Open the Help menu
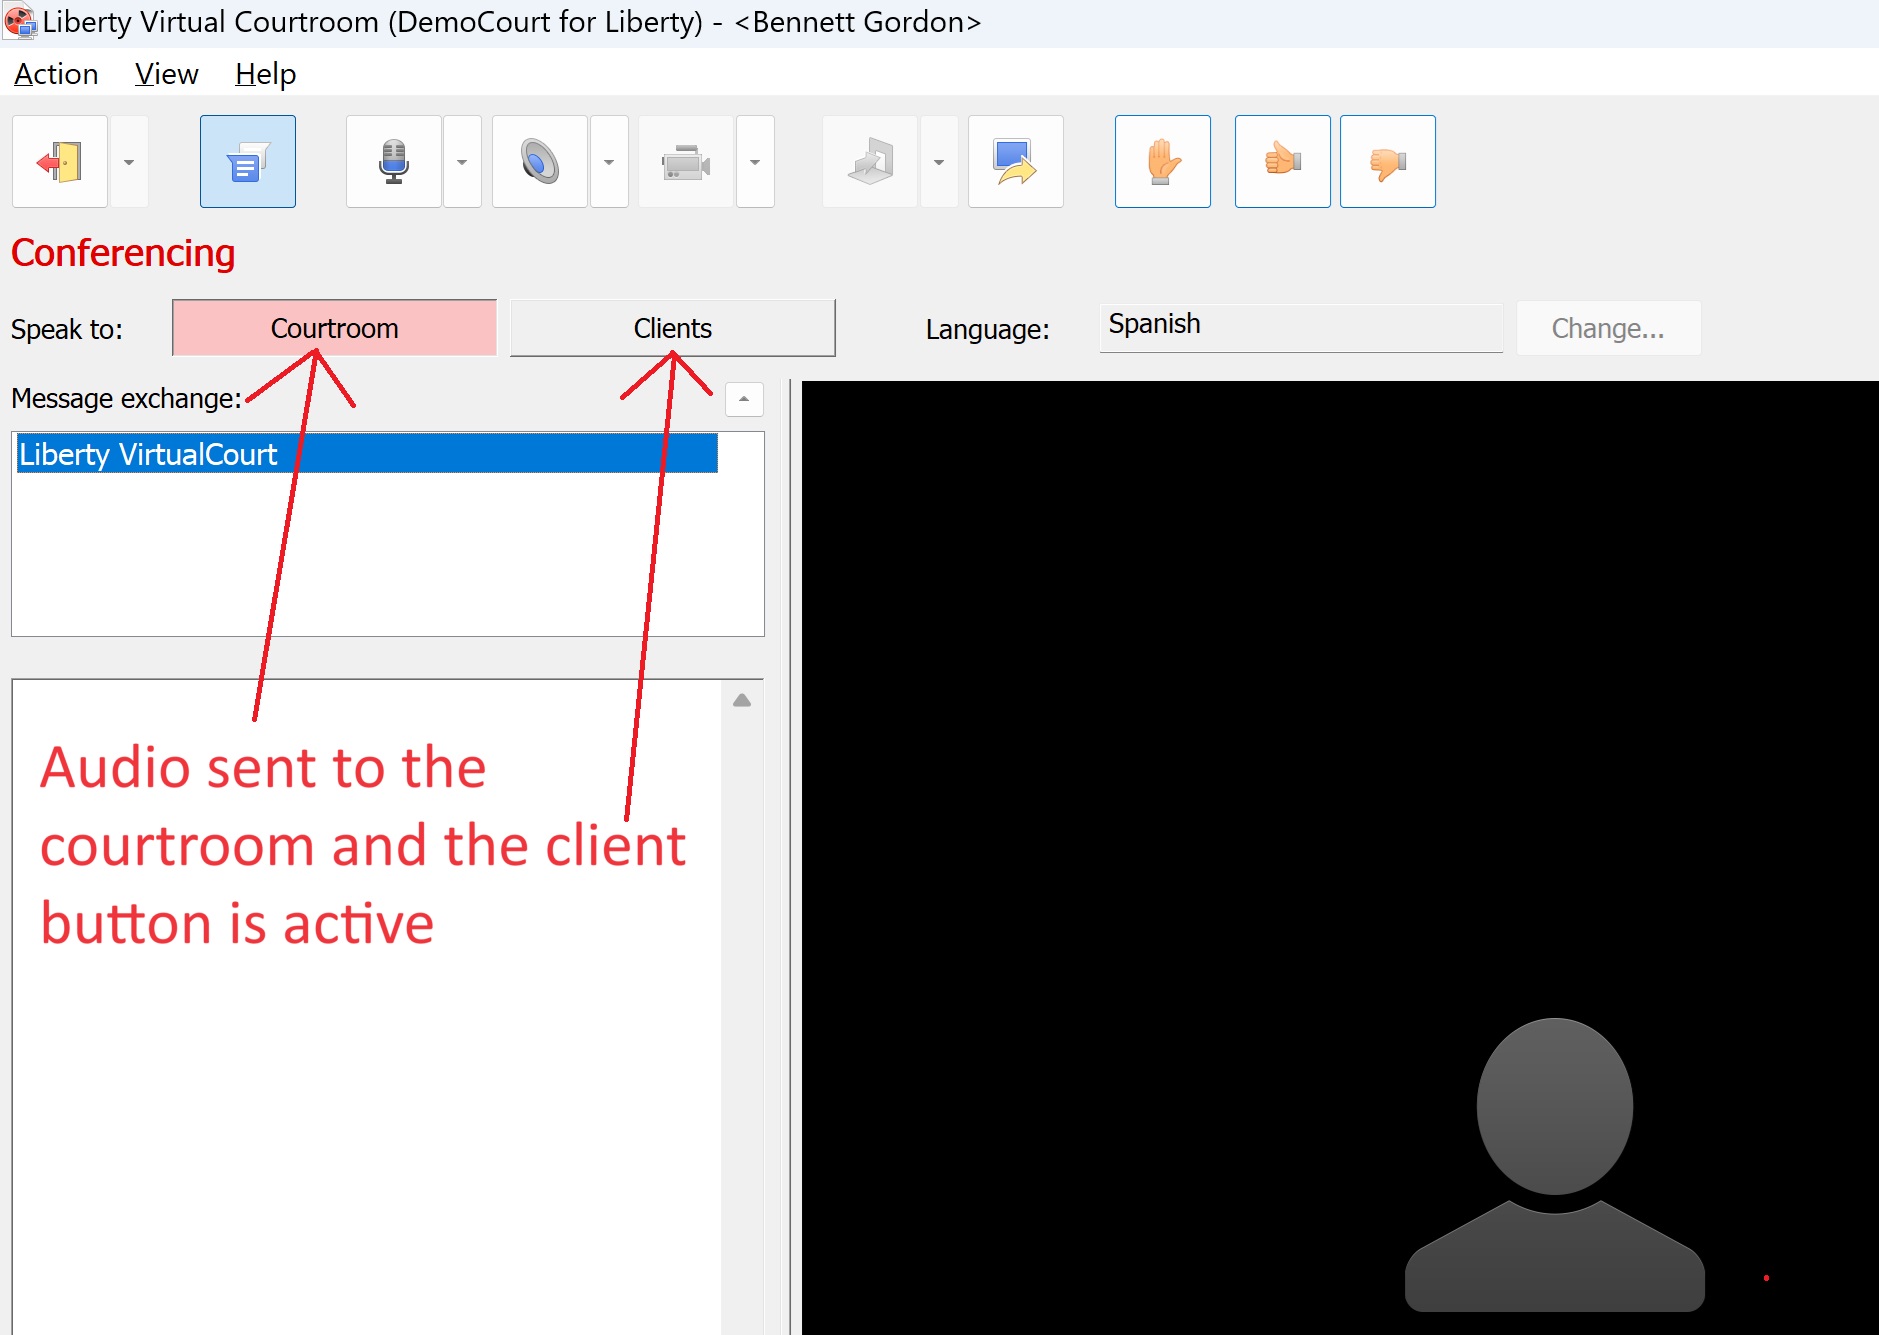The image size is (1879, 1335). coord(266,74)
